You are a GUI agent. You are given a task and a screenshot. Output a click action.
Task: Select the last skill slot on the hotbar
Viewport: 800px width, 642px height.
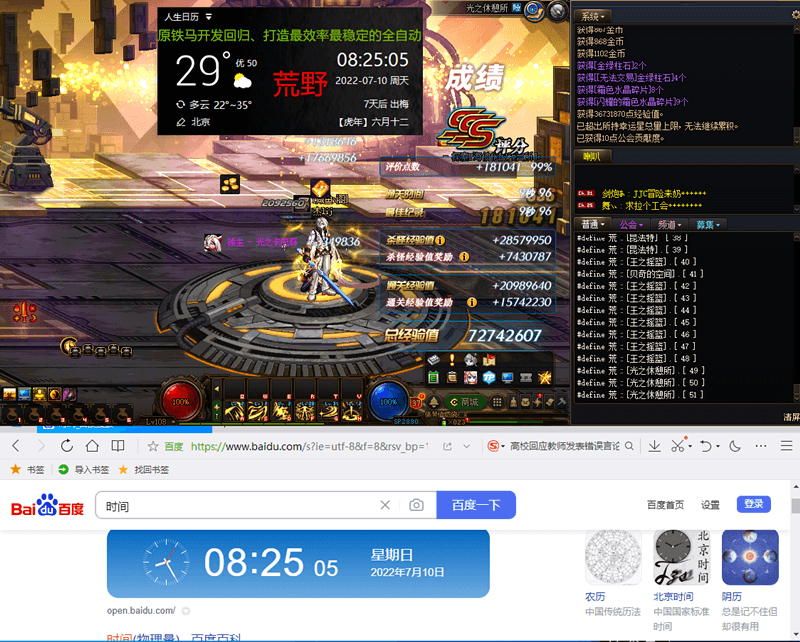pos(351,410)
